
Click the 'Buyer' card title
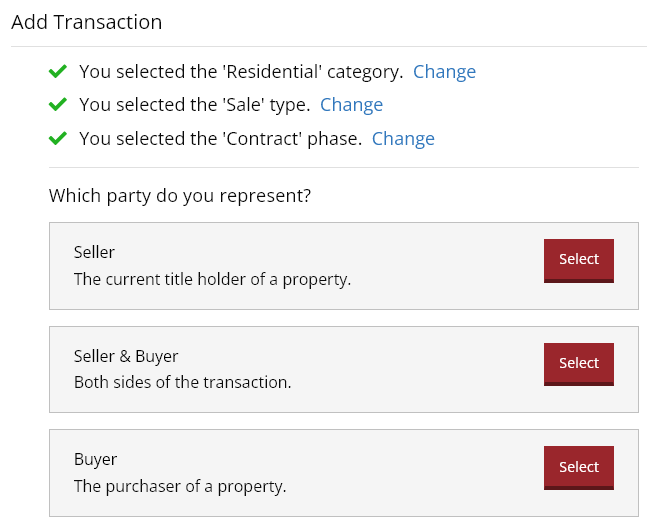95,460
